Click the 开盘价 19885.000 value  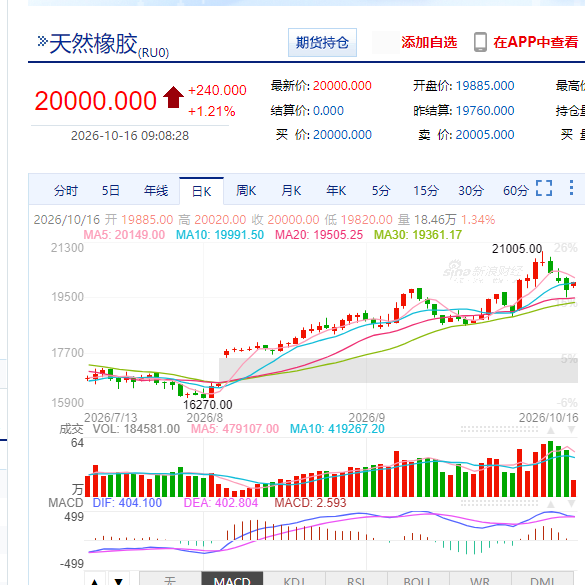pos(485,86)
